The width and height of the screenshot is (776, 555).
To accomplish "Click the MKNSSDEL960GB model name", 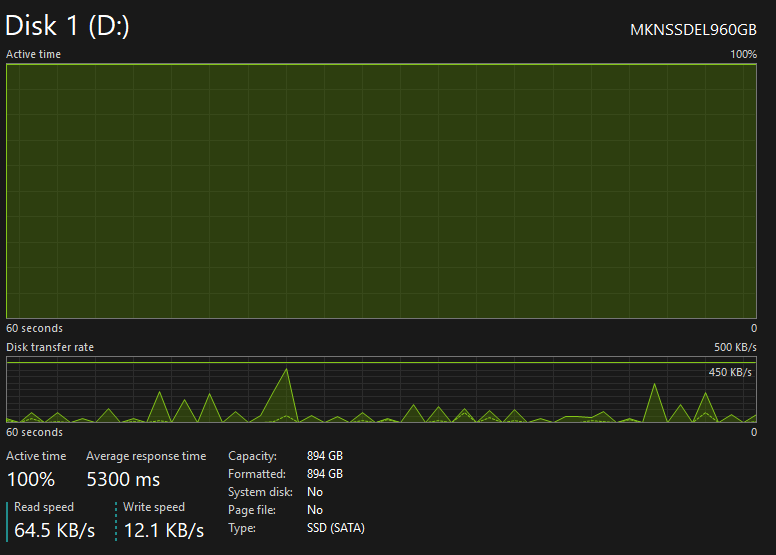I will 693,30.
